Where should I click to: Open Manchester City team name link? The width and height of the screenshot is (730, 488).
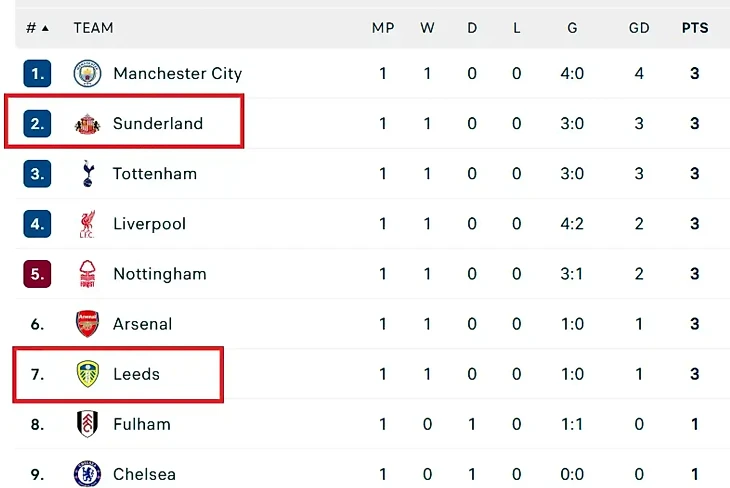click(x=177, y=74)
